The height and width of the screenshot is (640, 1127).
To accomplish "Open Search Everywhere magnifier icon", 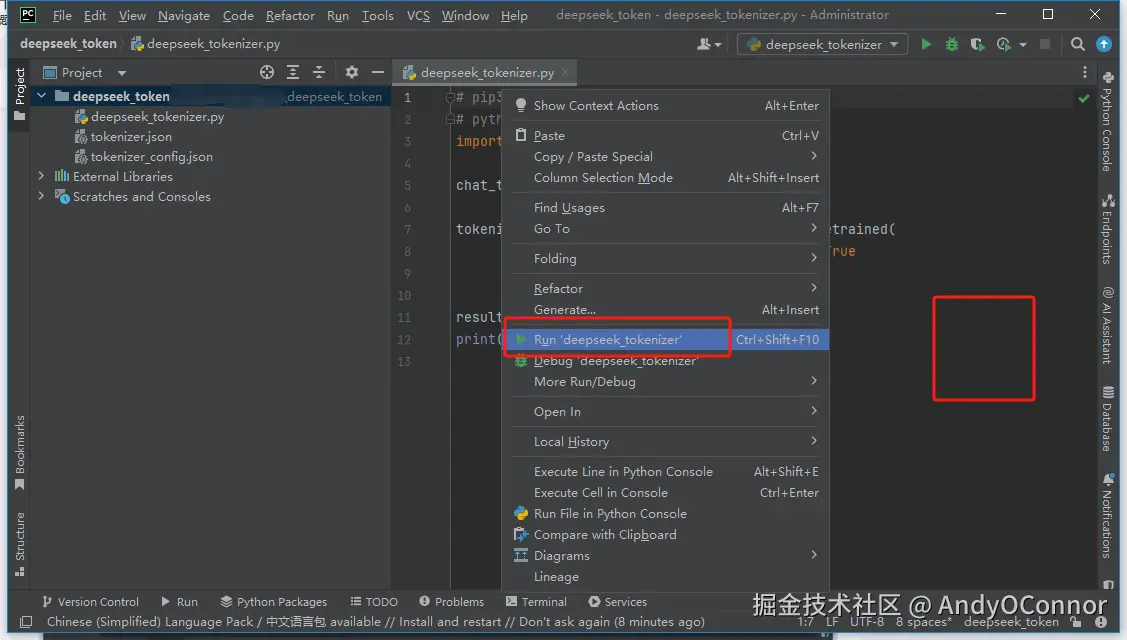I will 1077,45.
